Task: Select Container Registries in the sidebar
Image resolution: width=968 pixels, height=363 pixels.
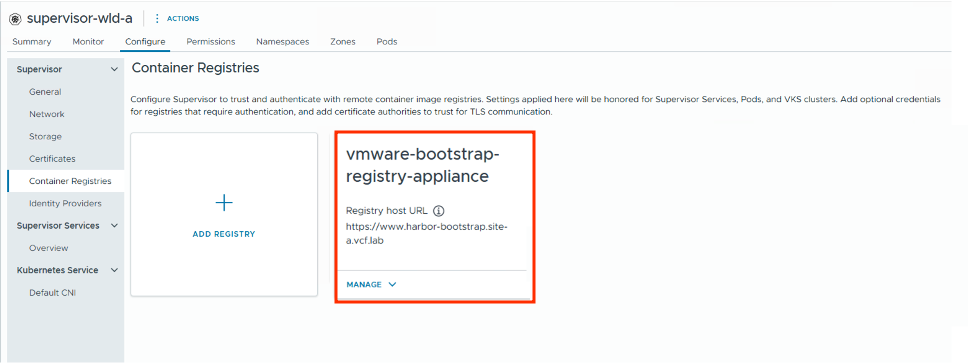Action: click(x=66, y=181)
